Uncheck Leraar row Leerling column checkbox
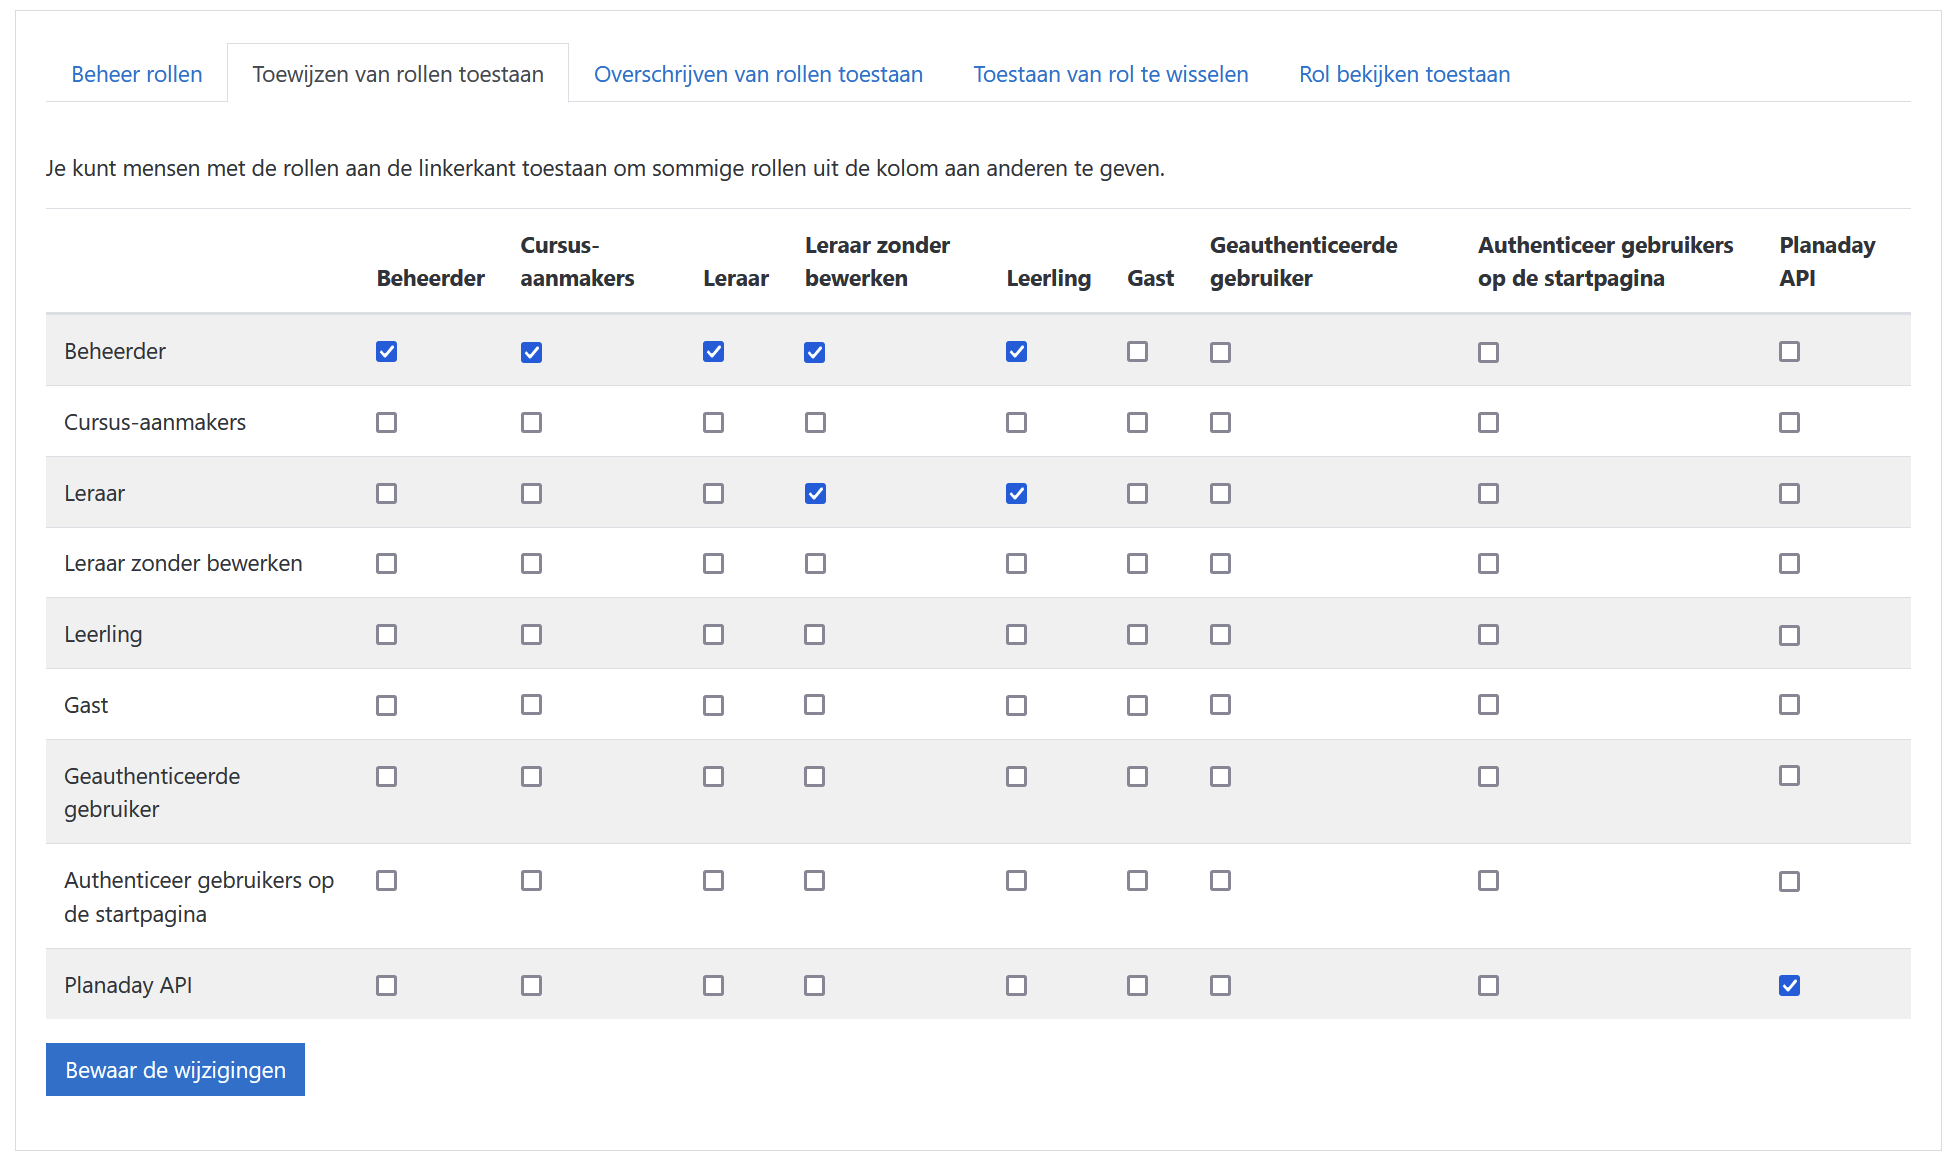The height and width of the screenshot is (1170, 1948). point(1016,493)
